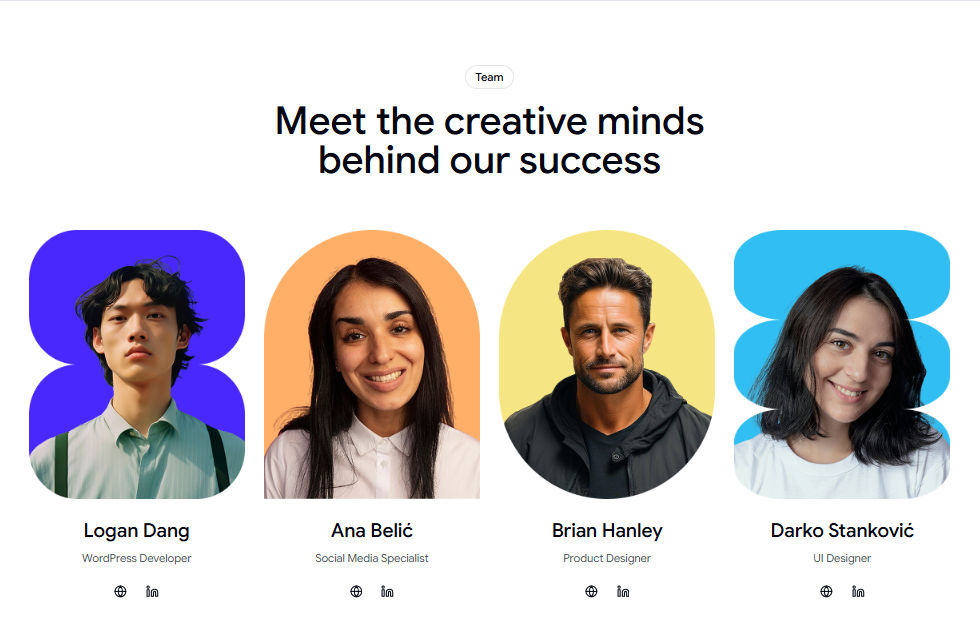The height and width of the screenshot is (642, 980).
Task: Select Logan Dang's portrait photo
Action: click(137, 364)
